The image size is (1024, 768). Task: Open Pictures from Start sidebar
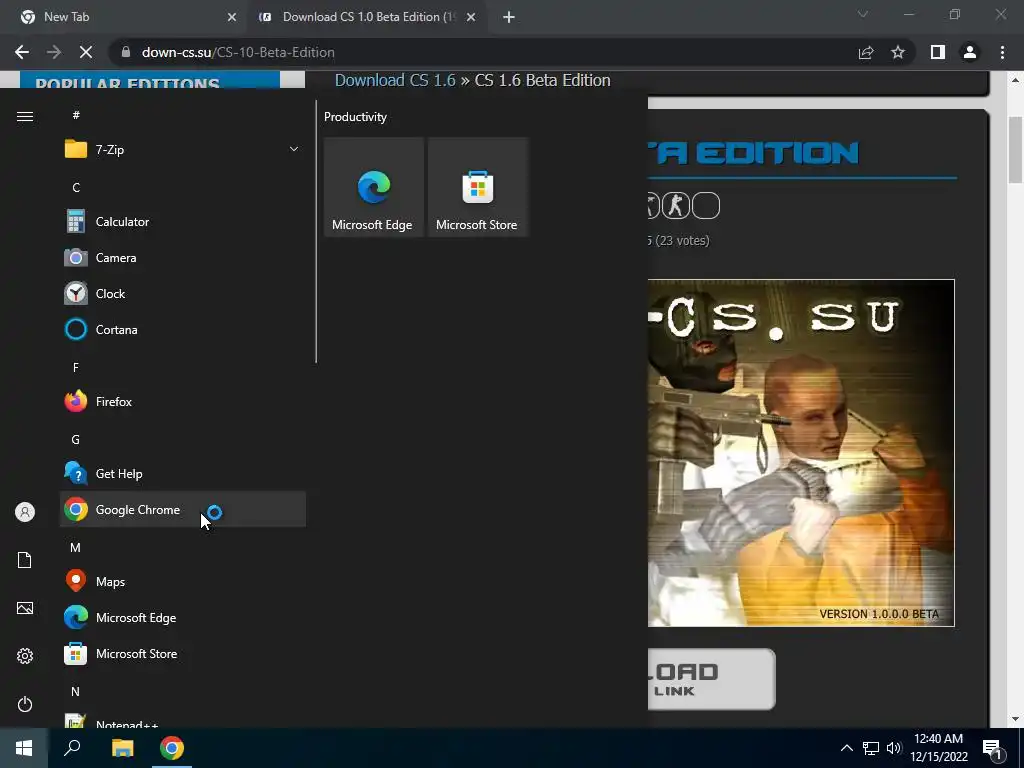tap(25, 608)
